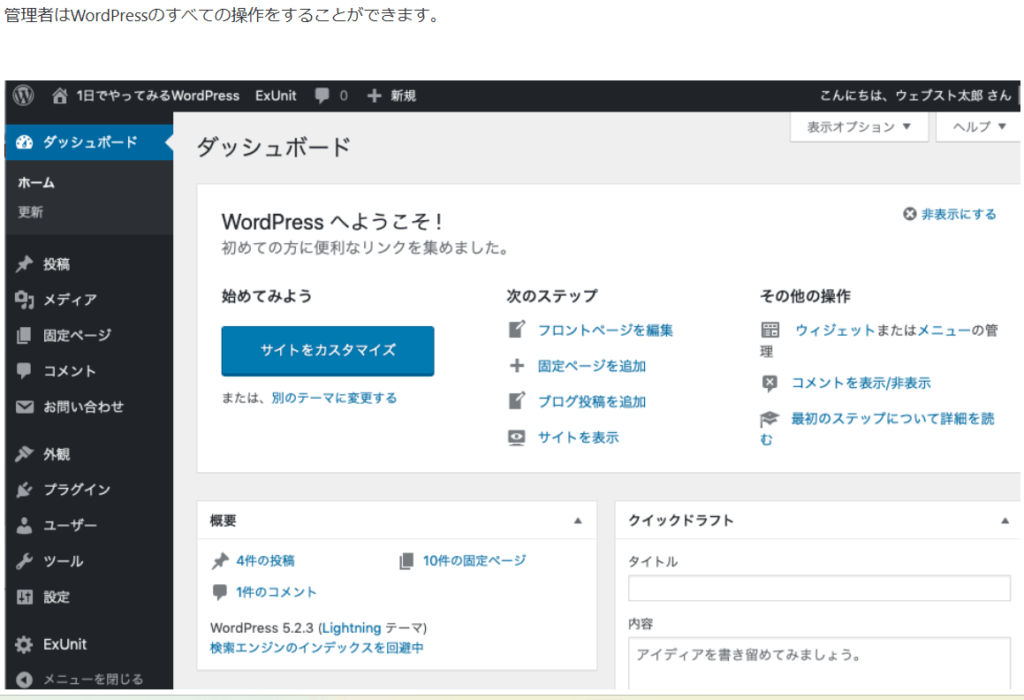Click the pushpin icon for 投稿 in sidebar
Screen dimensions: 1024x700
click(x=25, y=265)
